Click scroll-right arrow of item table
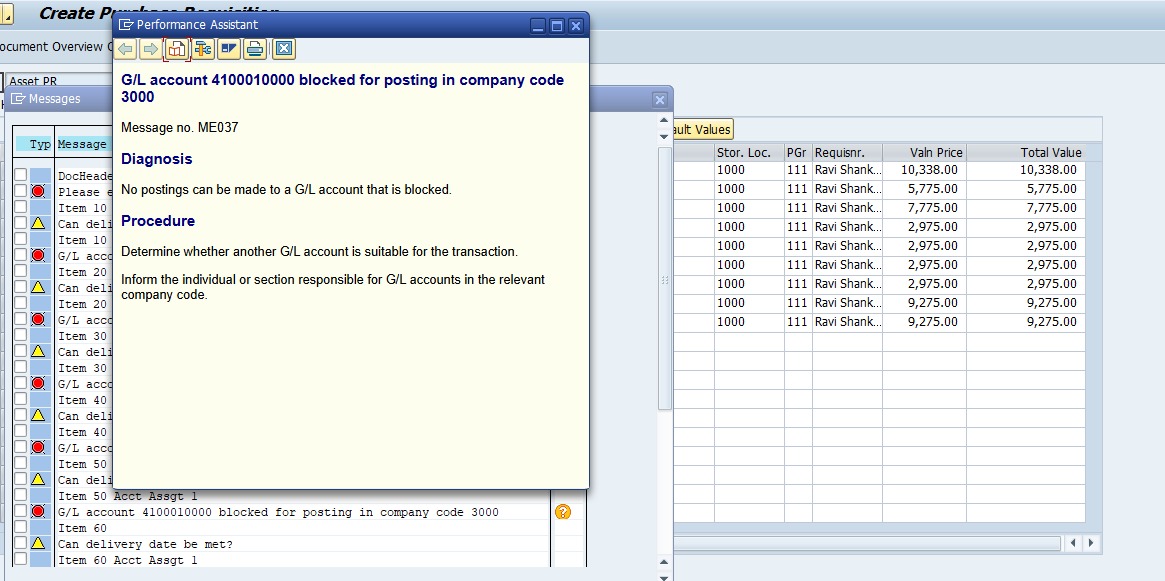 click(1090, 543)
